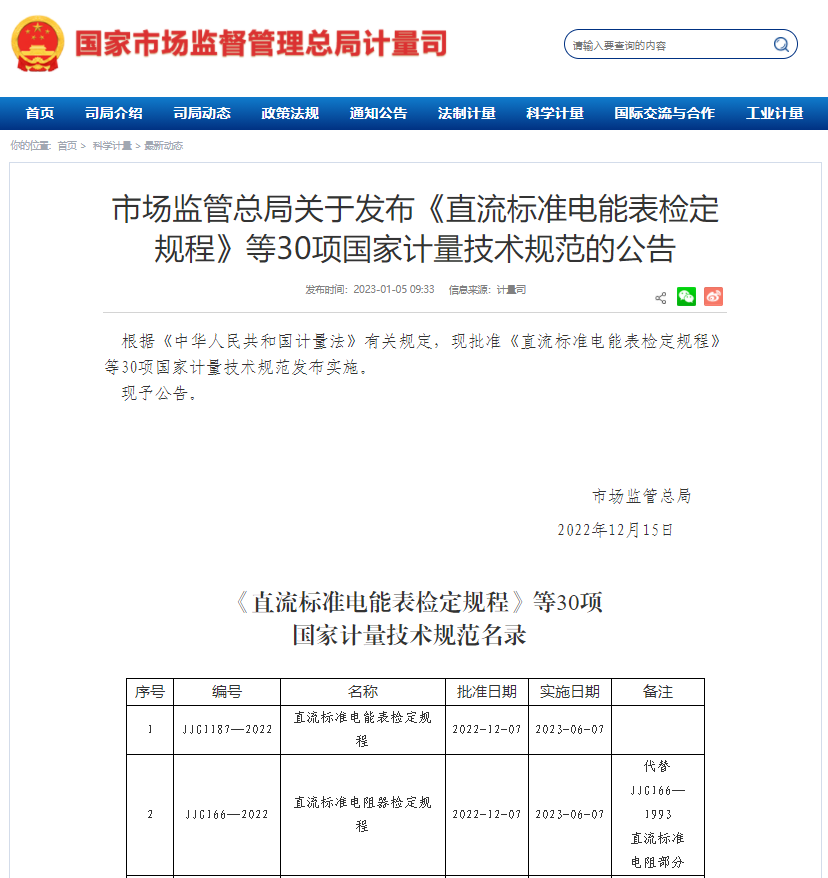
Task: Click the 编号 table column header
Action: tap(227, 692)
